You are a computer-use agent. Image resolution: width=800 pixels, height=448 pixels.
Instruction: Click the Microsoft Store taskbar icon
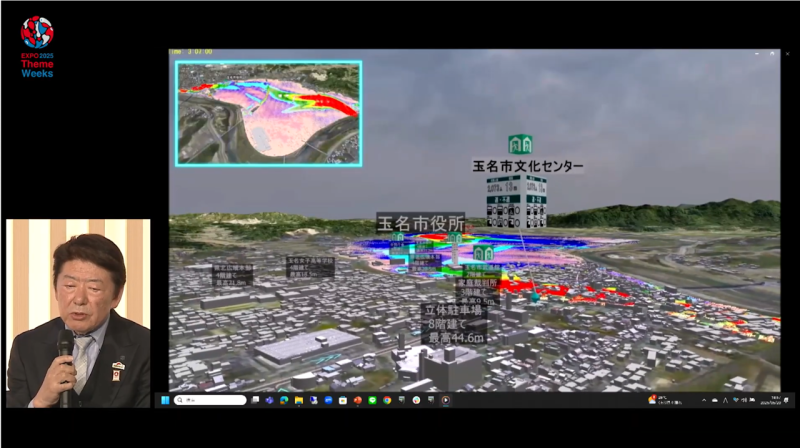[x=343, y=400]
